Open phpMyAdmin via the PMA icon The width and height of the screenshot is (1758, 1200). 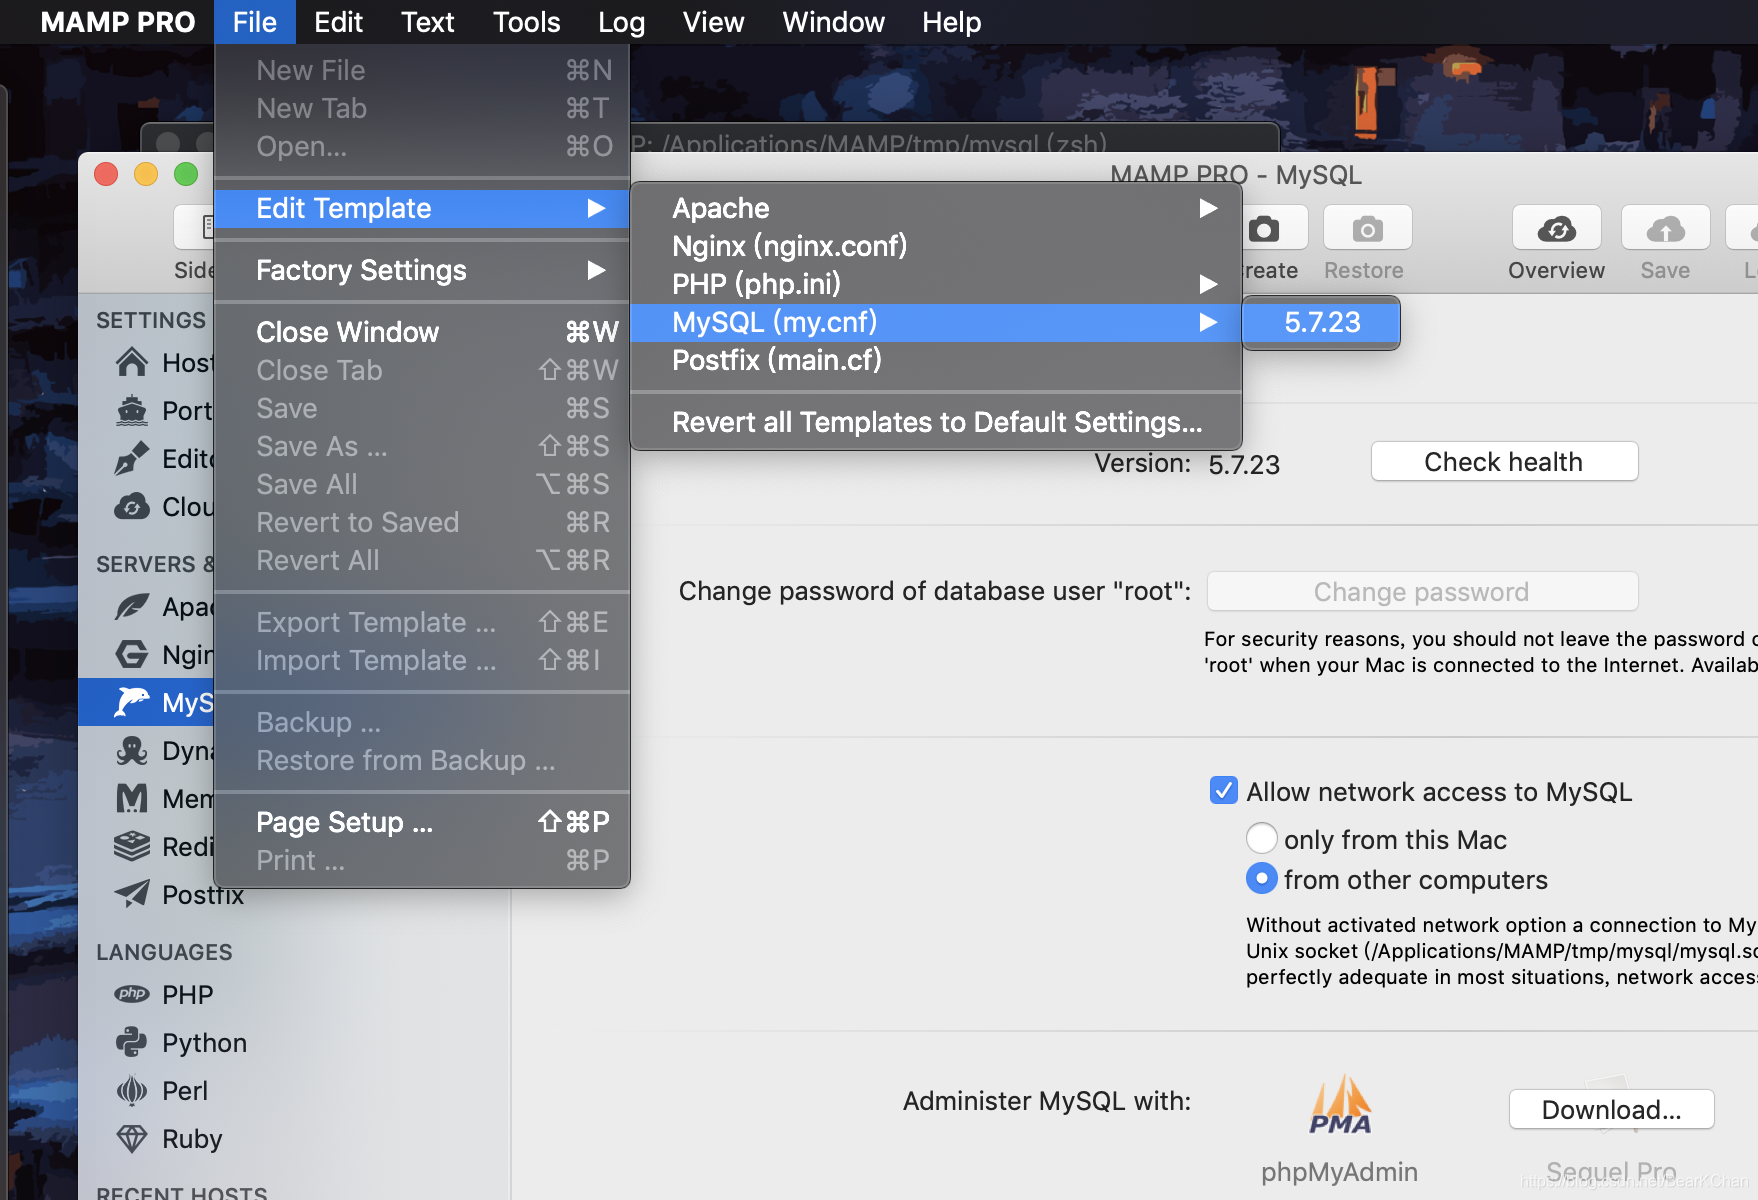(1340, 1105)
